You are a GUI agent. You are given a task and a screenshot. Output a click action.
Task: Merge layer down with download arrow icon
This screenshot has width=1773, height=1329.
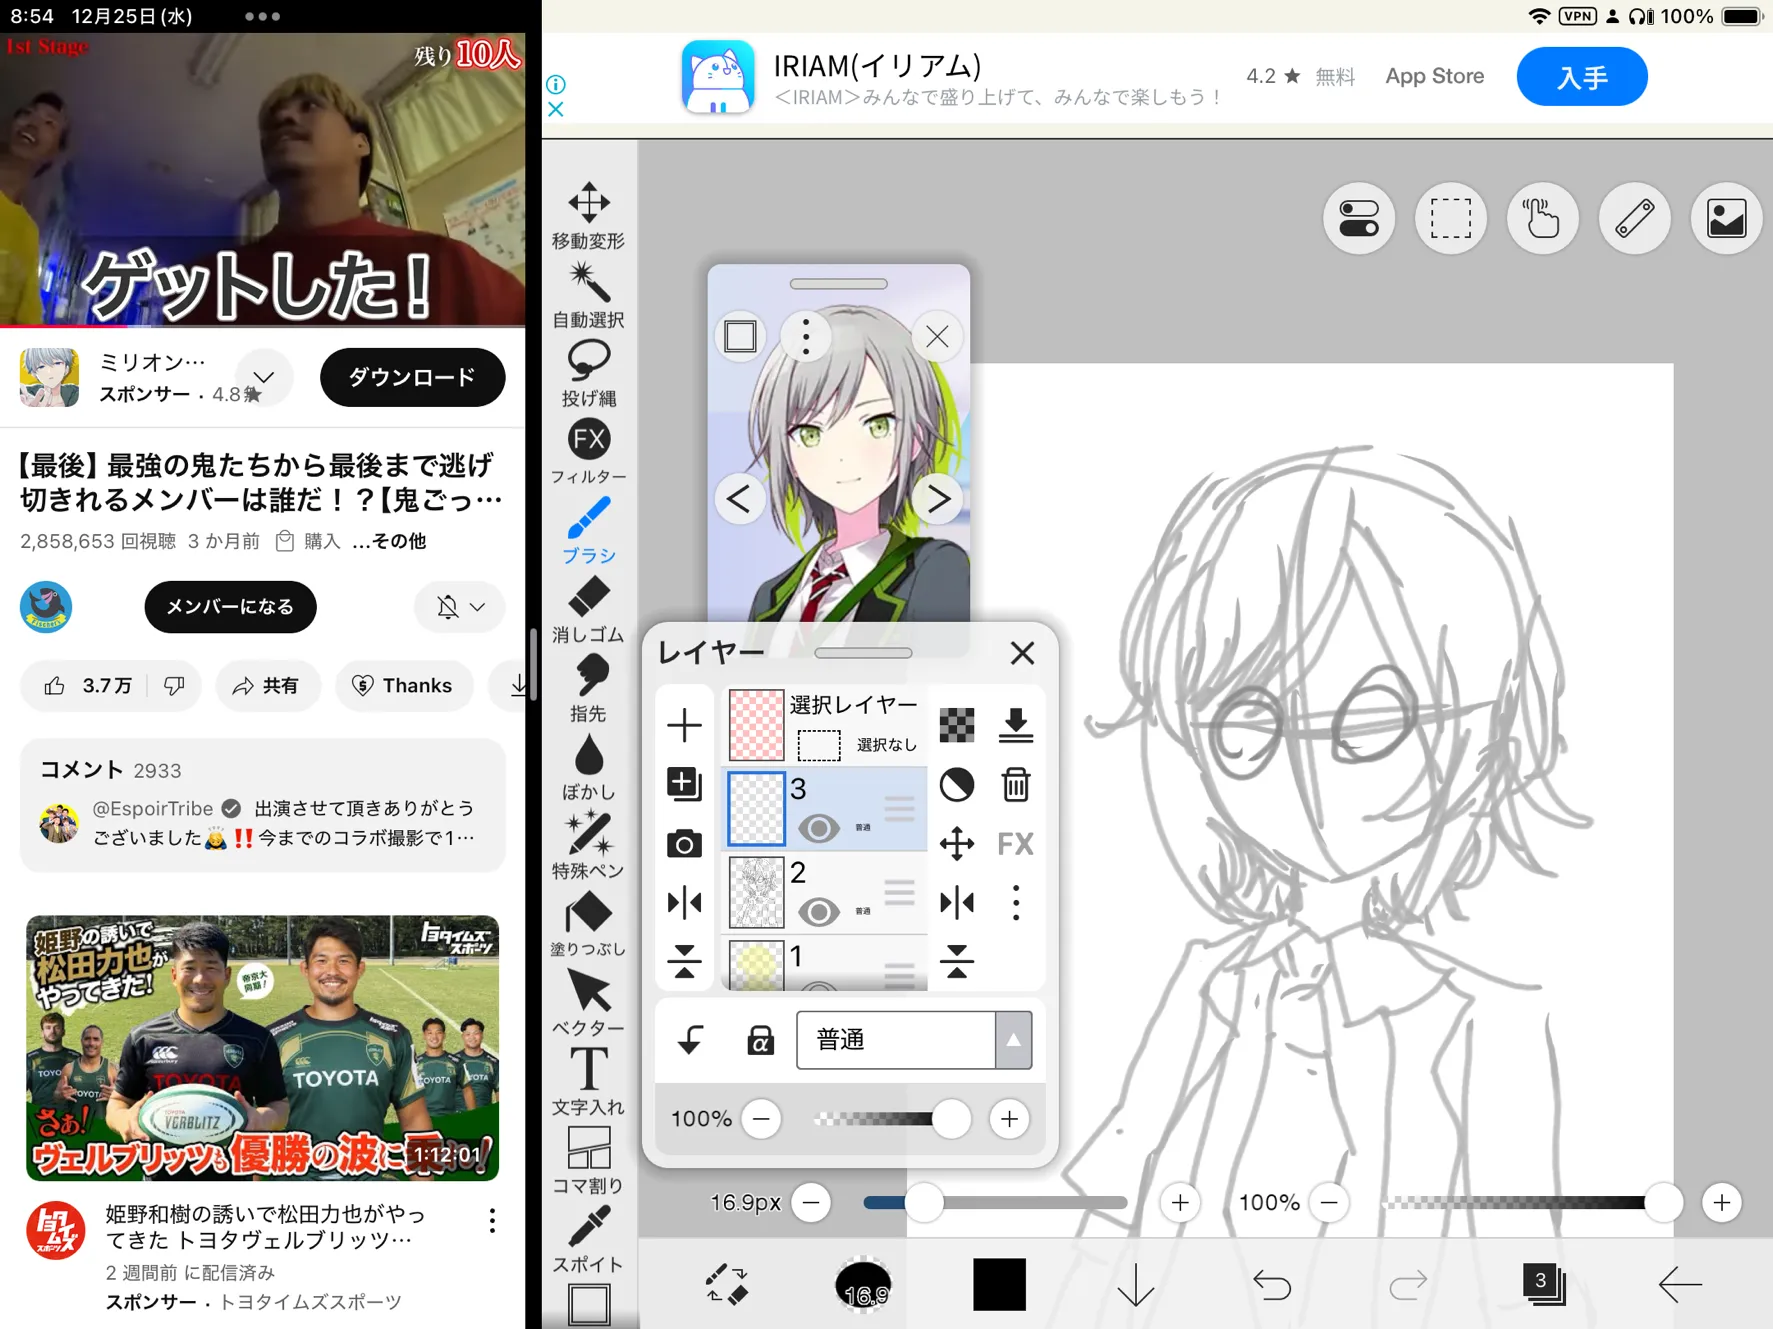(1016, 725)
